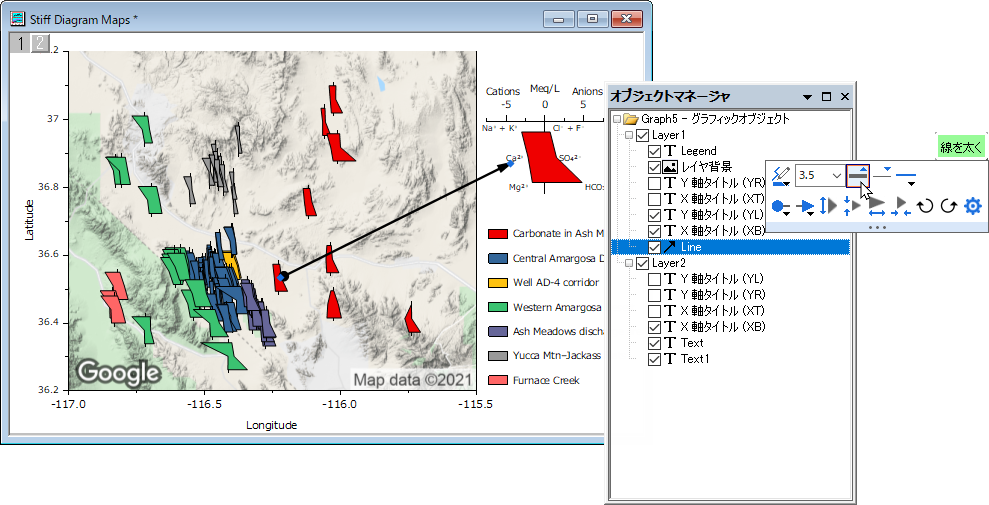Check Layer2 X 軸タイトル (XT) checkbox
This screenshot has width=989, height=505.
pos(655,311)
